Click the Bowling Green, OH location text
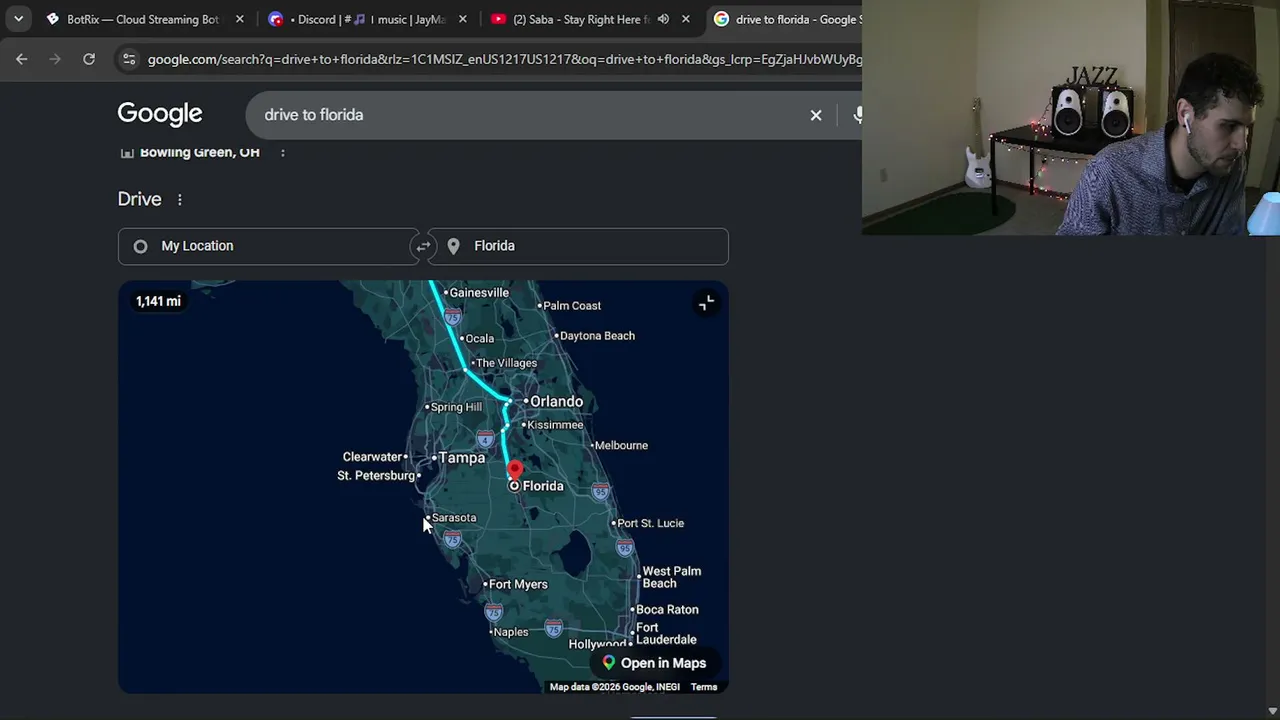 [x=200, y=152]
